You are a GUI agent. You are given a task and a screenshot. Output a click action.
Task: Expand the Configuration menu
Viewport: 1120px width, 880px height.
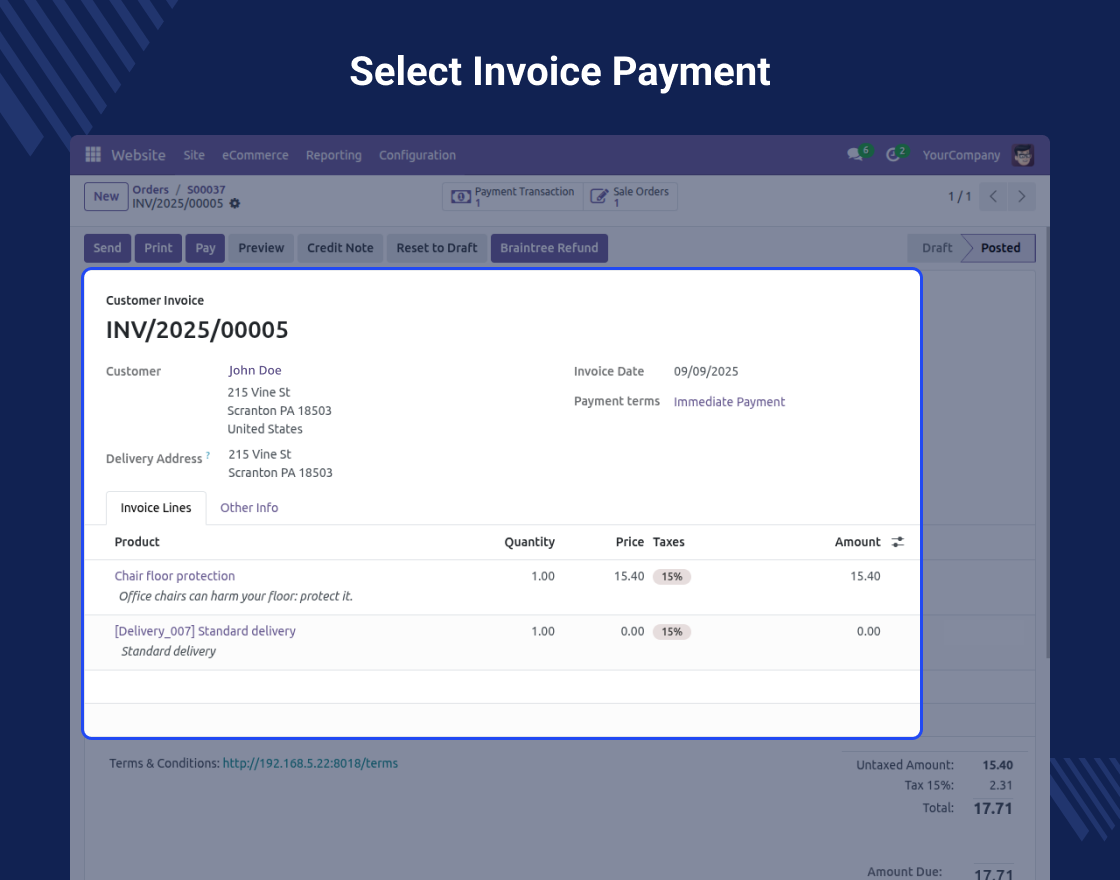(417, 155)
